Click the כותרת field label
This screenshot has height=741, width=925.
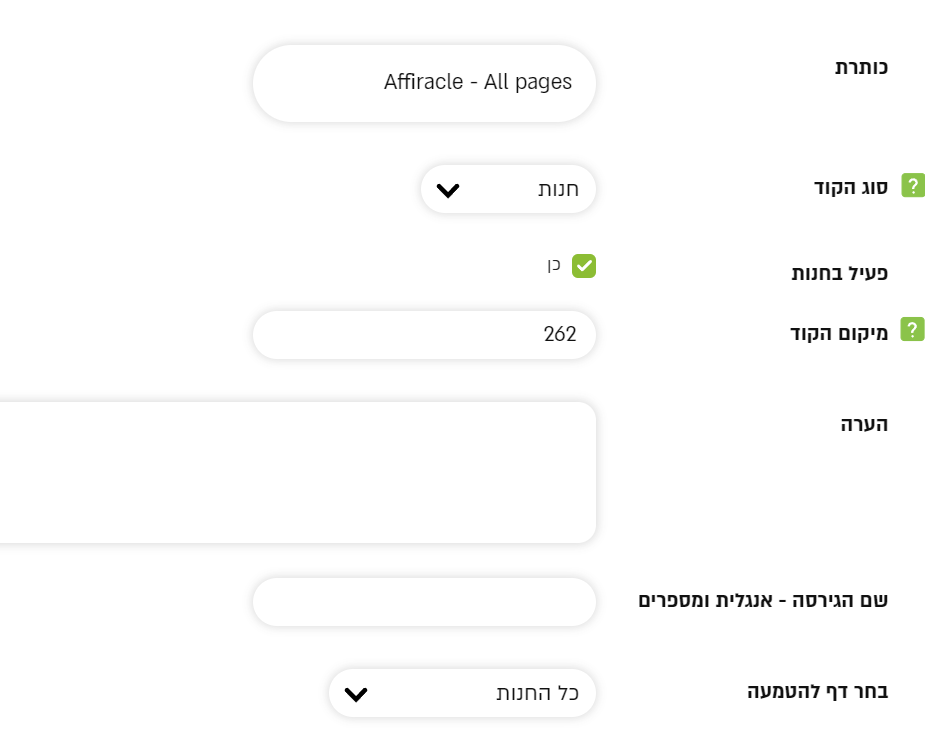coord(861,68)
